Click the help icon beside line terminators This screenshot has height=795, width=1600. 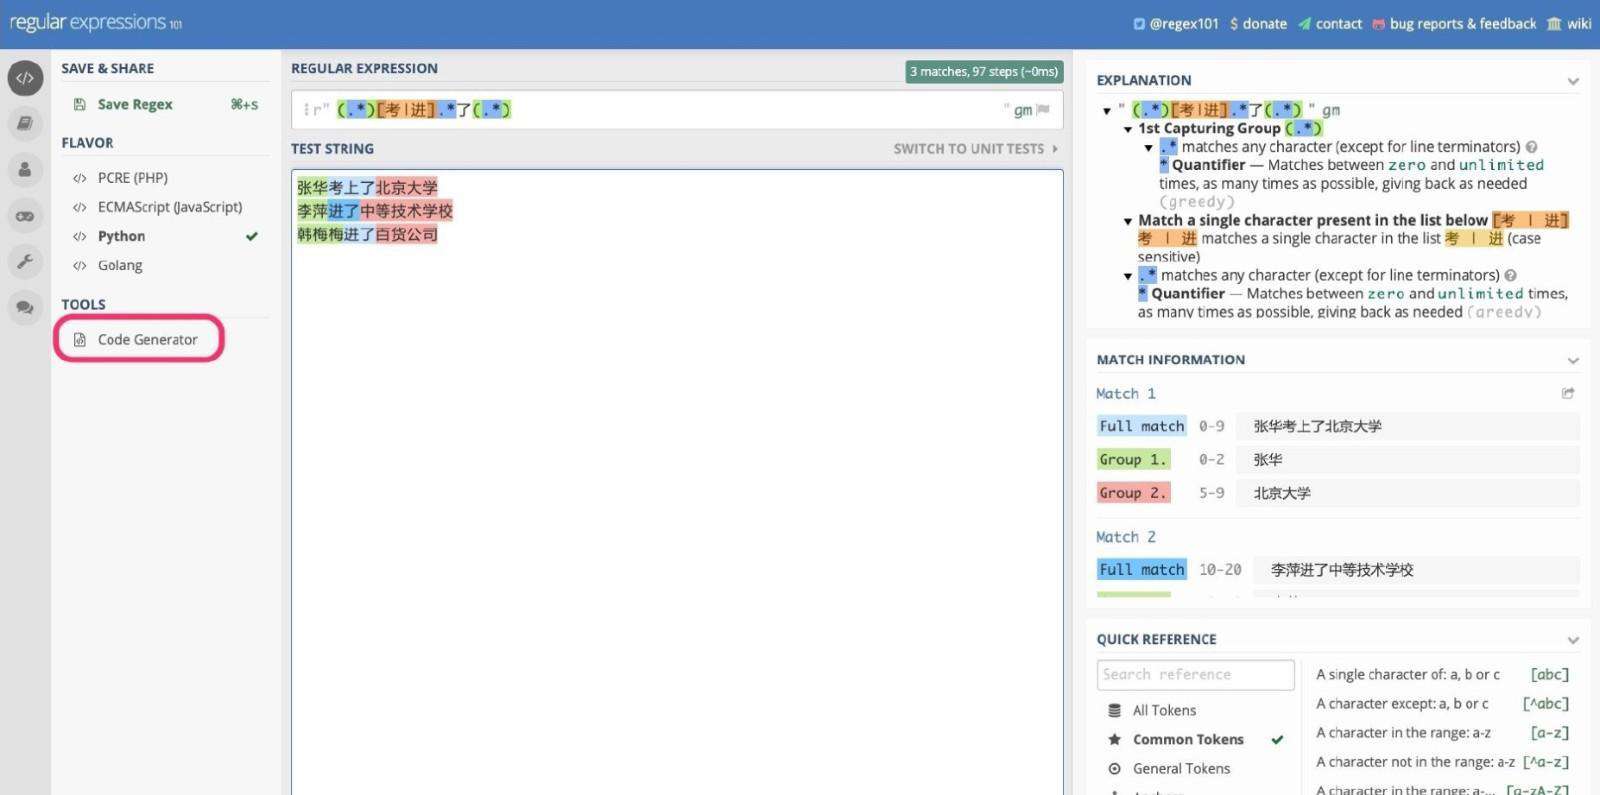tap(1531, 147)
